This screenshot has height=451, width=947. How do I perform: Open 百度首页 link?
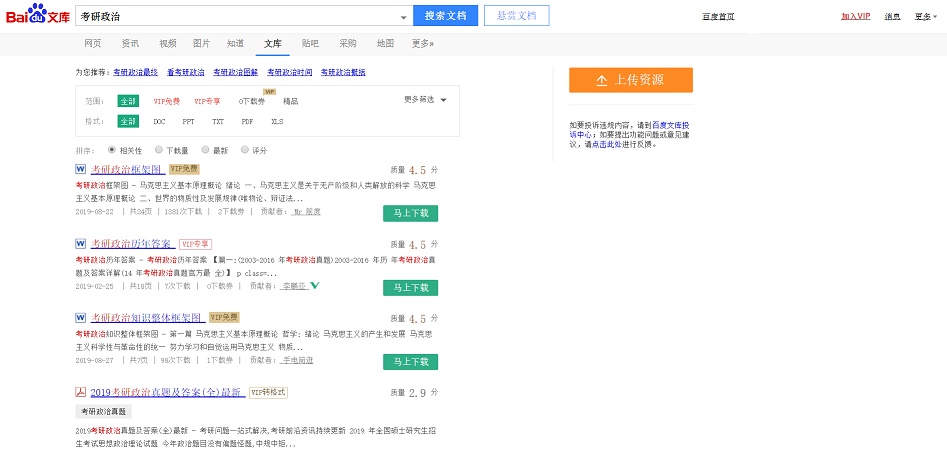point(718,17)
